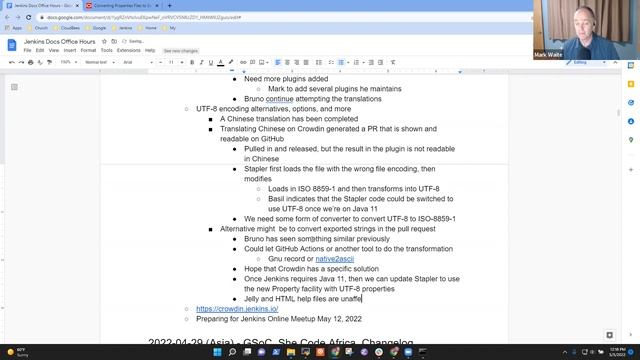Set justified text alignment
The image size is (640, 360).
pyautogui.click(x=306, y=62)
